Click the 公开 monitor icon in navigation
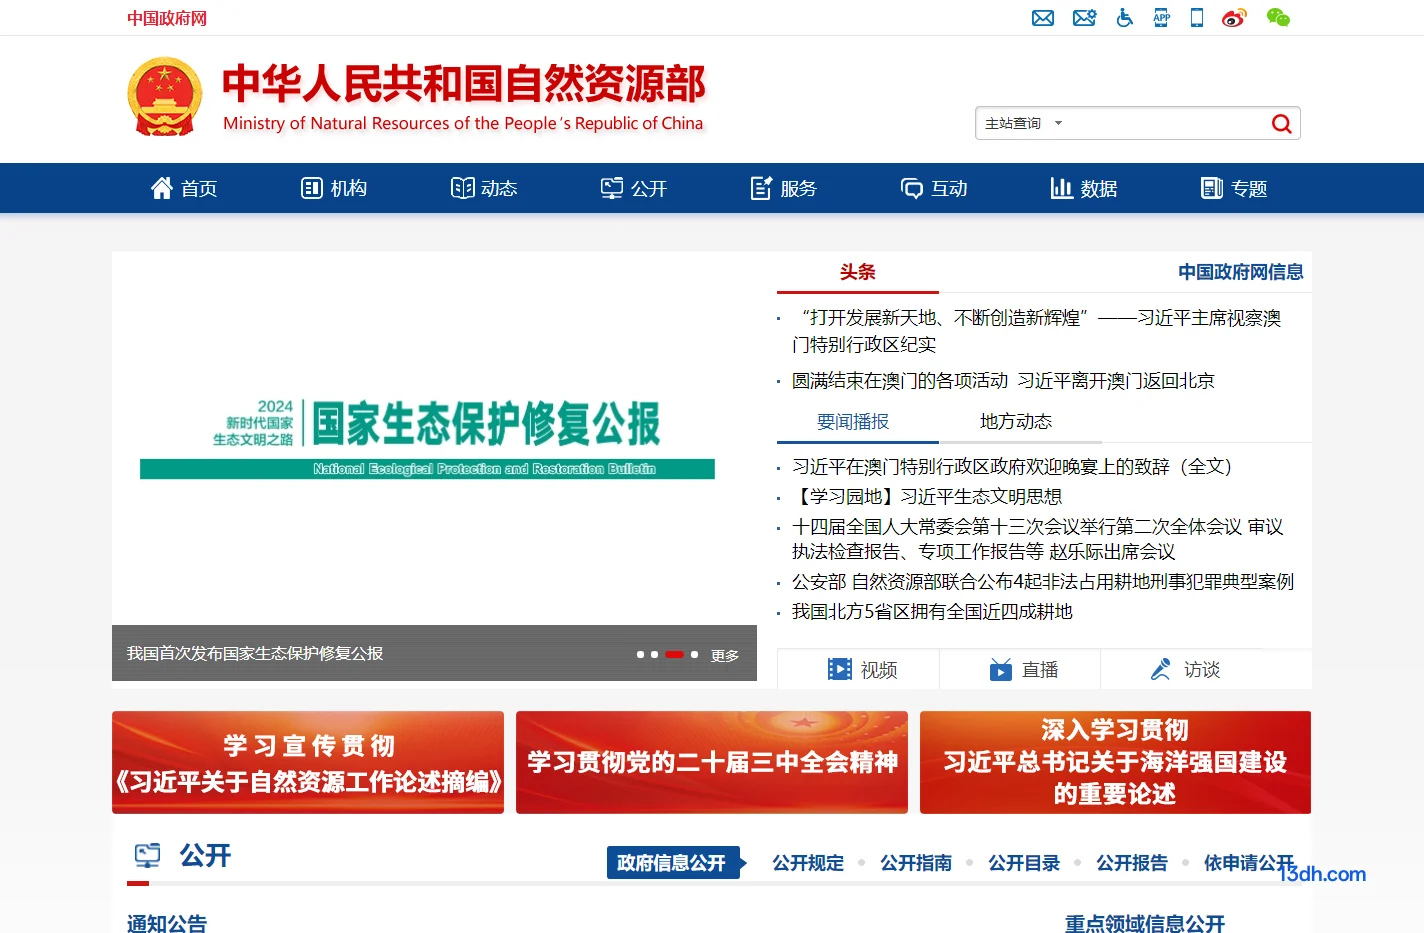The image size is (1424, 933). click(x=612, y=188)
